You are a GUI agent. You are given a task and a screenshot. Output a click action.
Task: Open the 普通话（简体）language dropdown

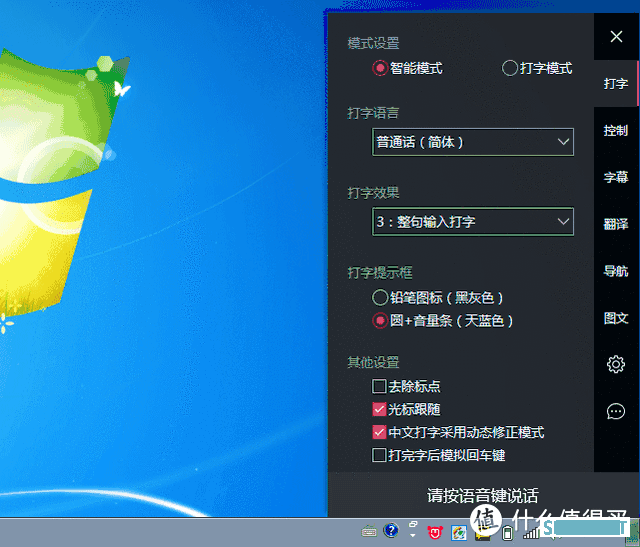tap(473, 142)
